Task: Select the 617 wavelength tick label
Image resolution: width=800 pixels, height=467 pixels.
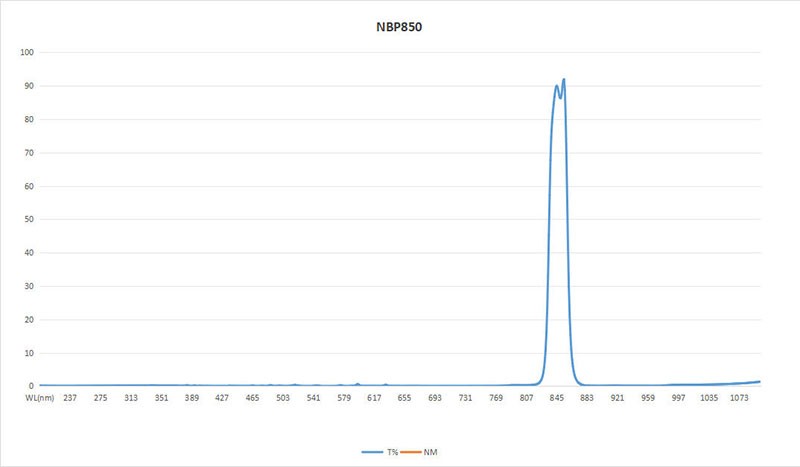Action: (374, 398)
